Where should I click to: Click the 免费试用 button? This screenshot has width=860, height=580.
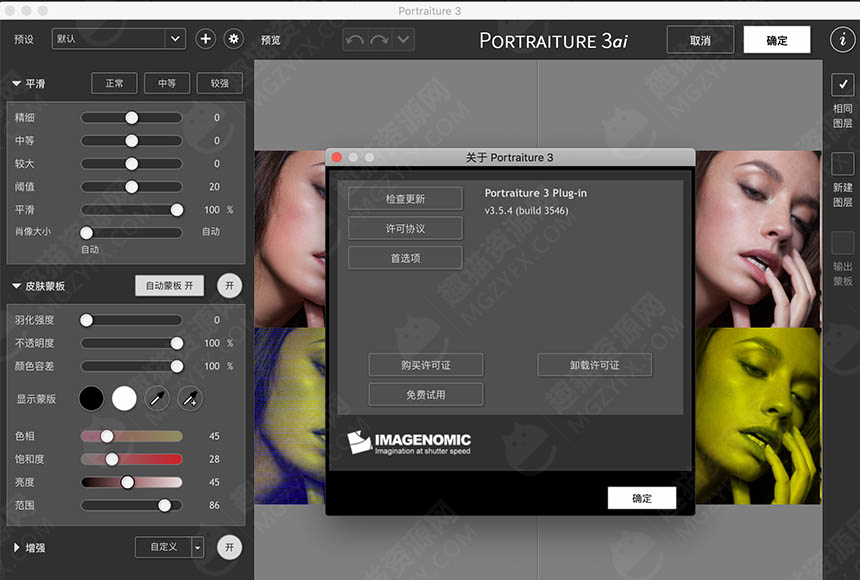click(x=426, y=395)
